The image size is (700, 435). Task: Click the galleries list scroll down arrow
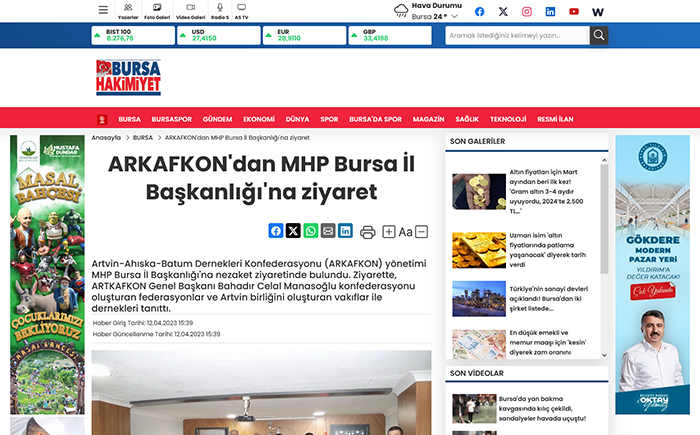604,356
